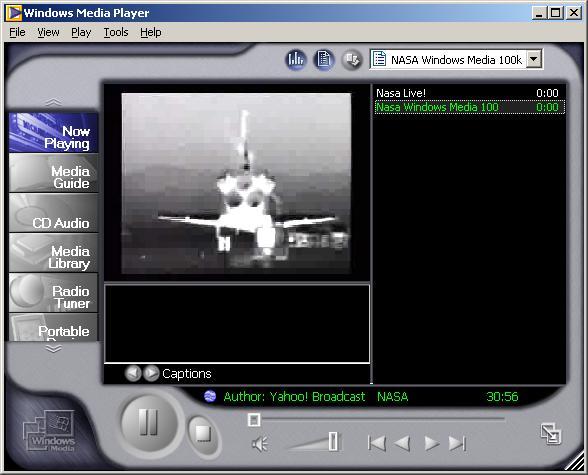Image resolution: width=588 pixels, height=475 pixels.
Task: Switch to the Media Guide tab
Action: coord(53,173)
